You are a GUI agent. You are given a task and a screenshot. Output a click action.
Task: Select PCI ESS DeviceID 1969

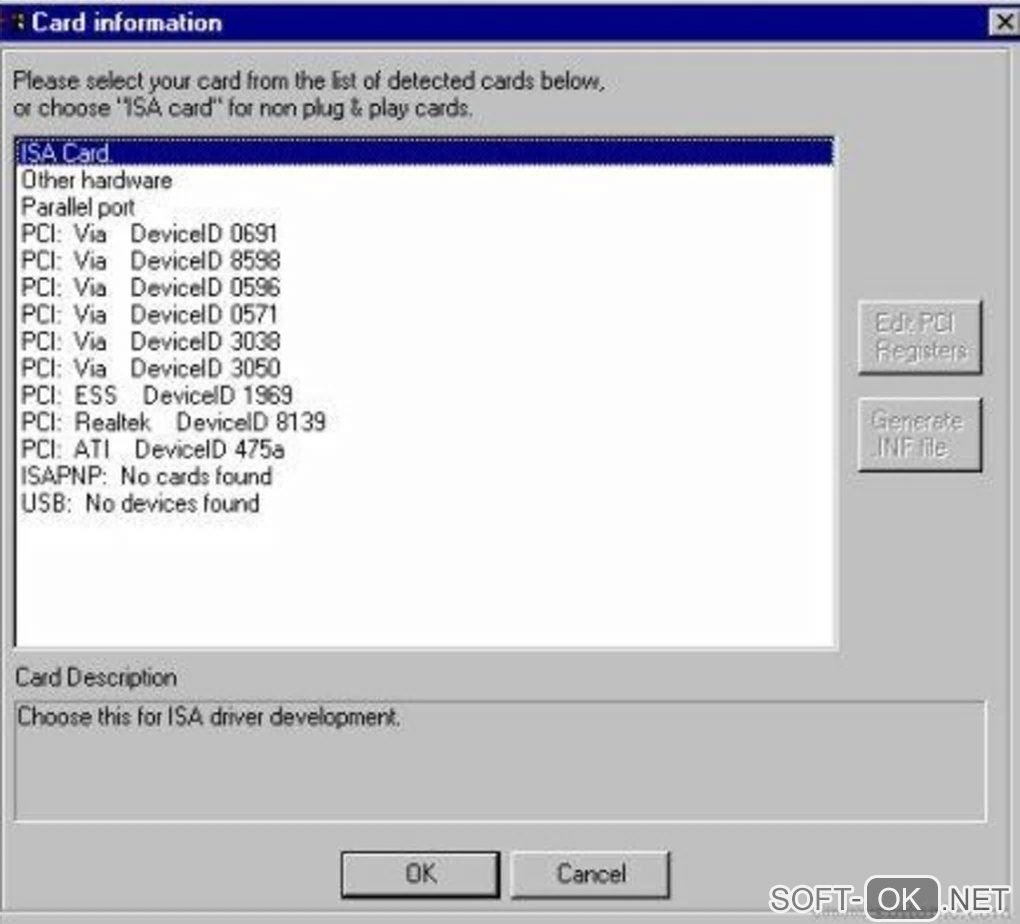tap(424, 395)
